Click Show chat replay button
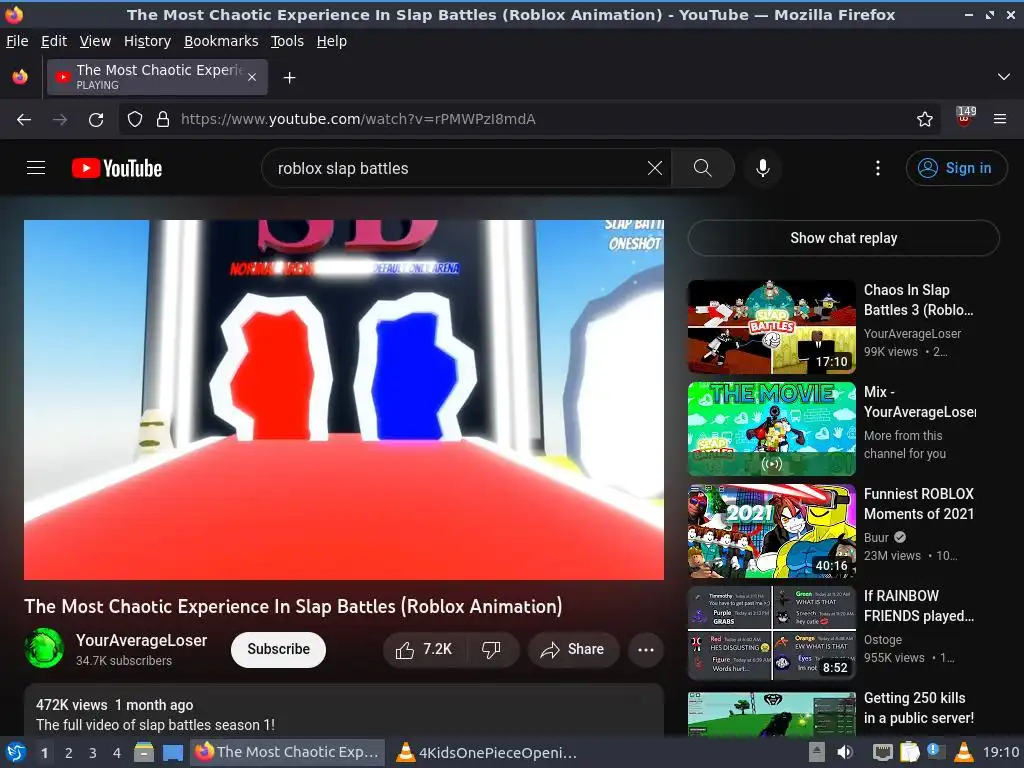Image resolution: width=1024 pixels, height=768 pixels. click(843, 238)
